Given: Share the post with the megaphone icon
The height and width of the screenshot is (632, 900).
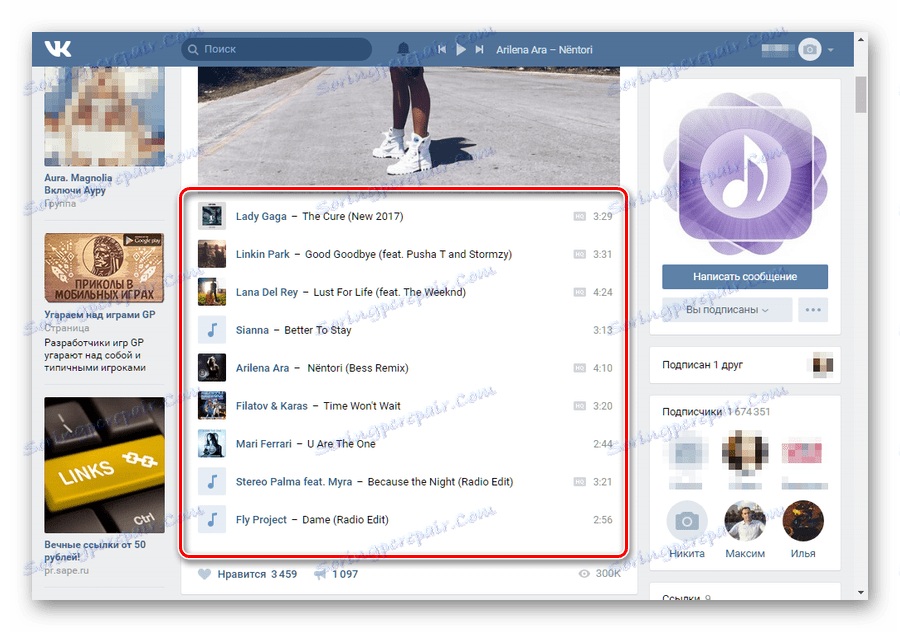Looking at the screenshot, I should (320, 574).
